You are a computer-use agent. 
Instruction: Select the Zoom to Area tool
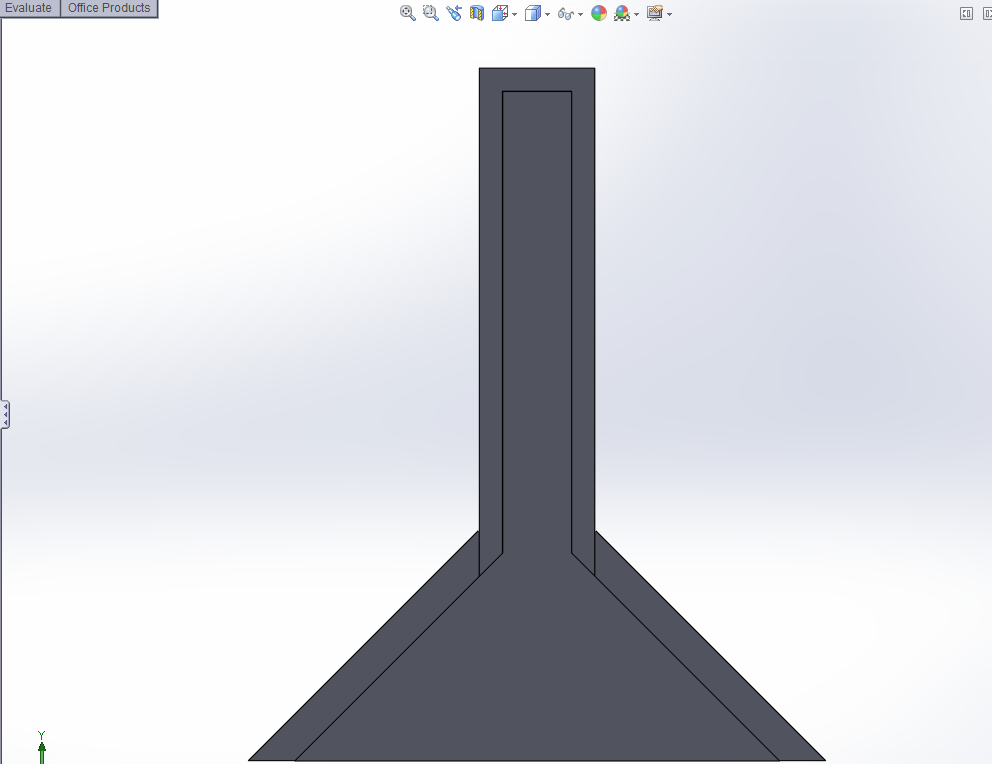click(431, 13)
